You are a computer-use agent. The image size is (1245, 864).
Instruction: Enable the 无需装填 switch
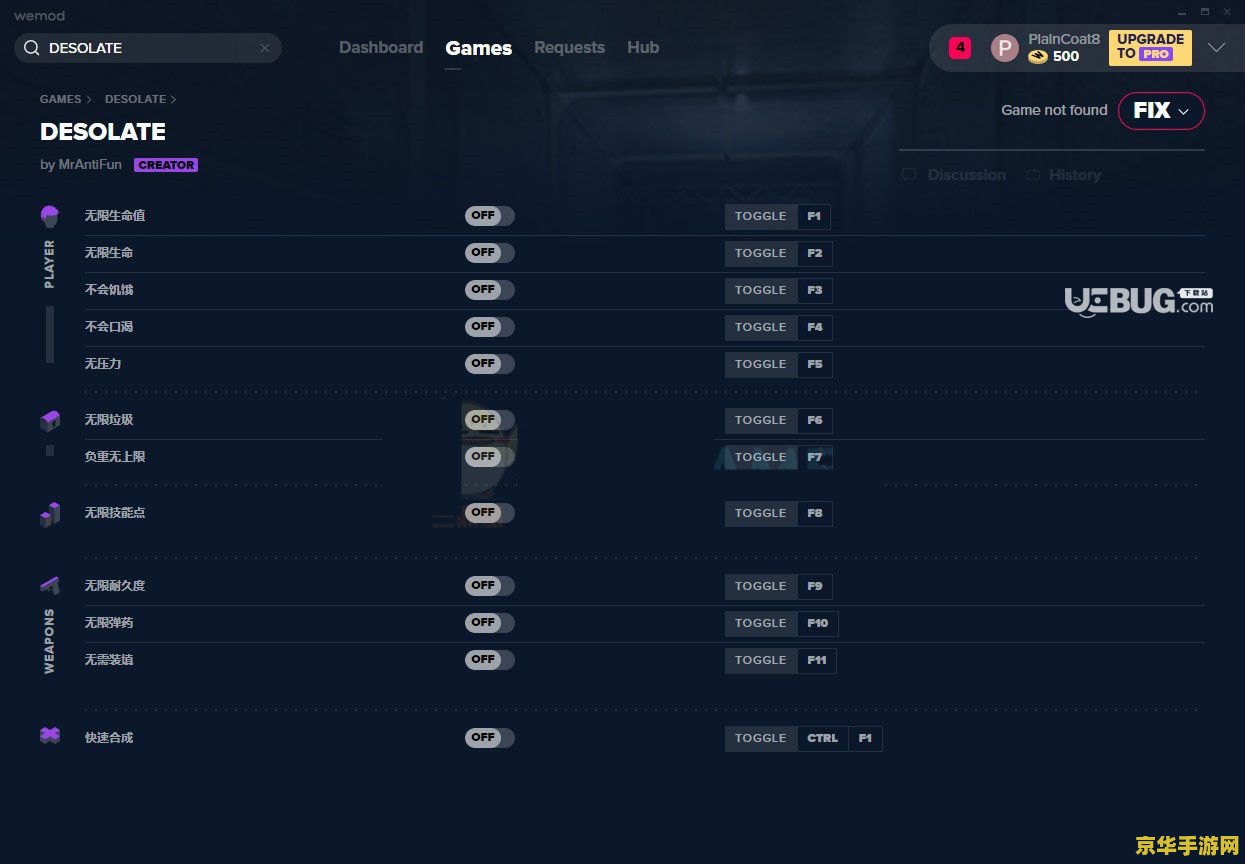click(x=490, y=660)
